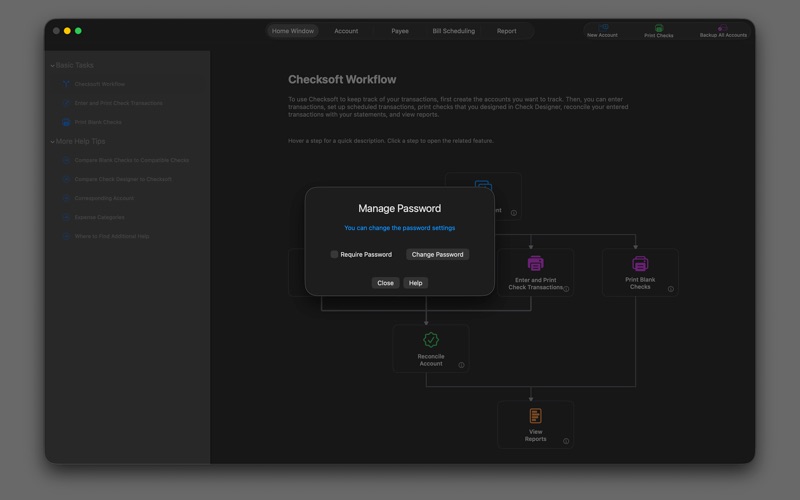Click the green zoom window button
Screen dimensions: 800x500
(78, 31)
